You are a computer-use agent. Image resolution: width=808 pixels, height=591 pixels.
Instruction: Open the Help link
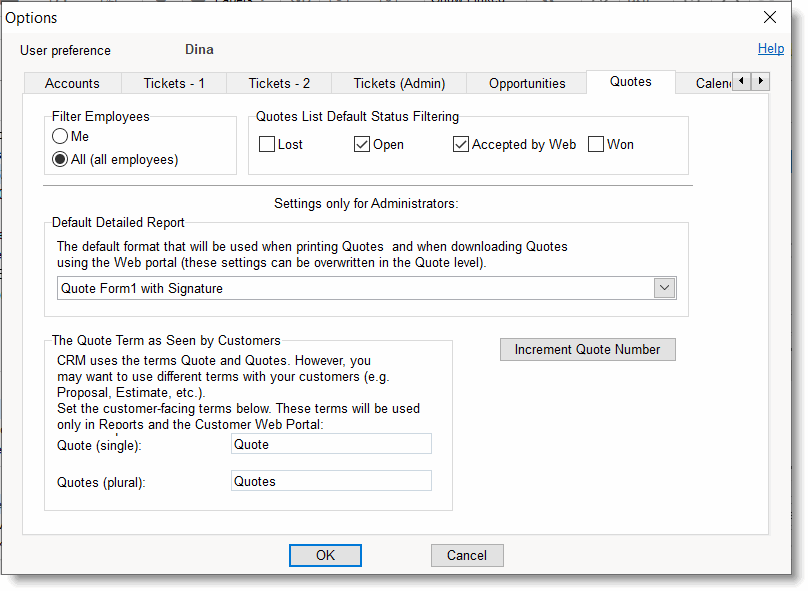coord(770,48)
